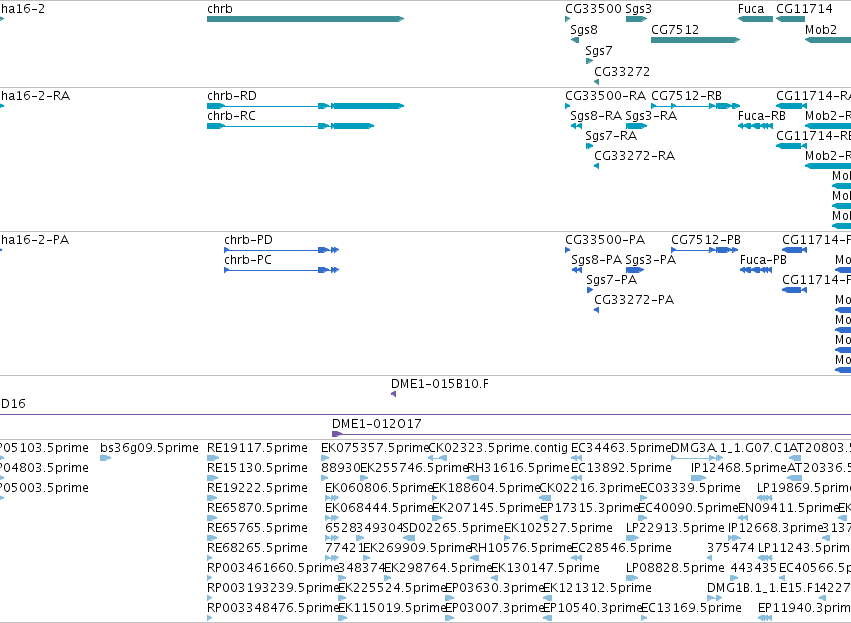The width and height of the screenshot is (851, 623).
Task: Click the CG33272-PA protein label
Action: tap(634, 300)
